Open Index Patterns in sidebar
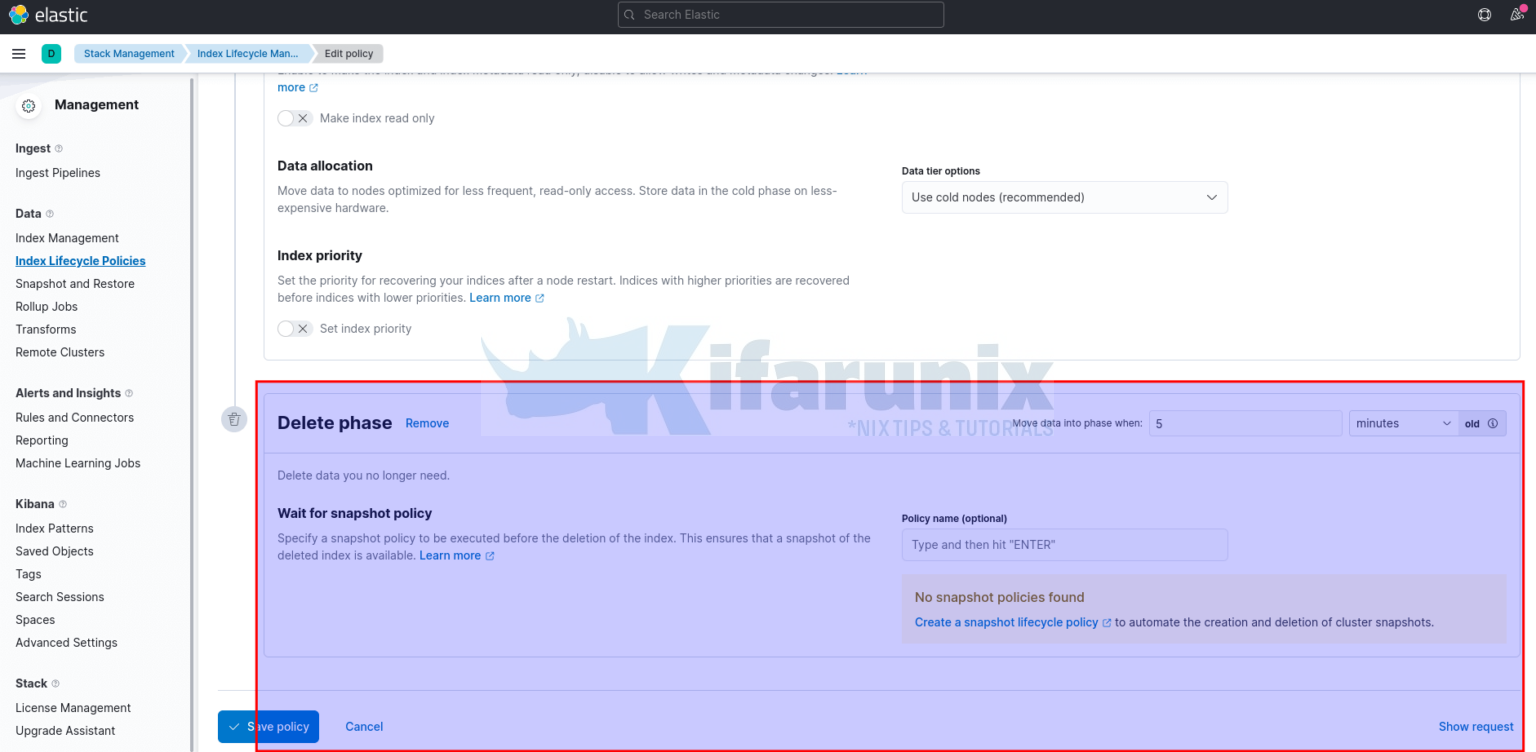 click(55, 529)
